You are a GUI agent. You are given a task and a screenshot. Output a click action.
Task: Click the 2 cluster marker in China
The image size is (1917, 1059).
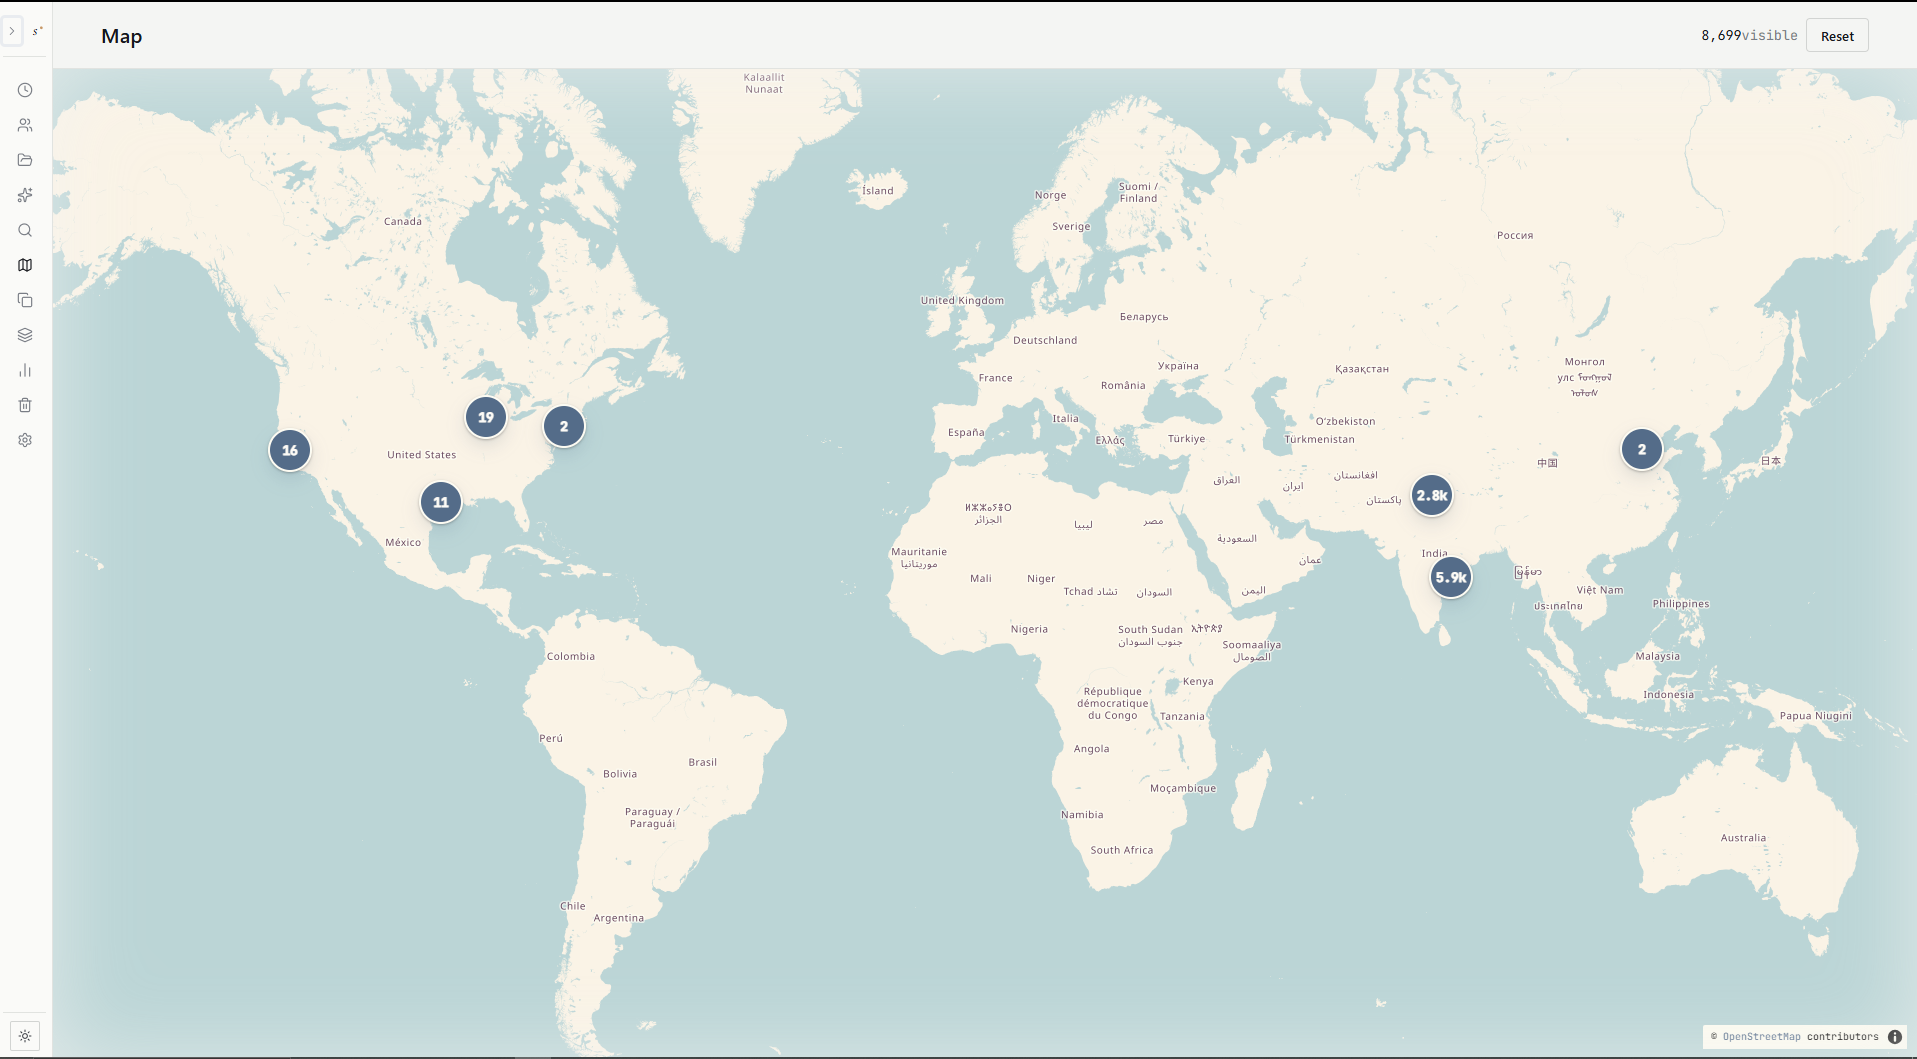coord(1642,449)
